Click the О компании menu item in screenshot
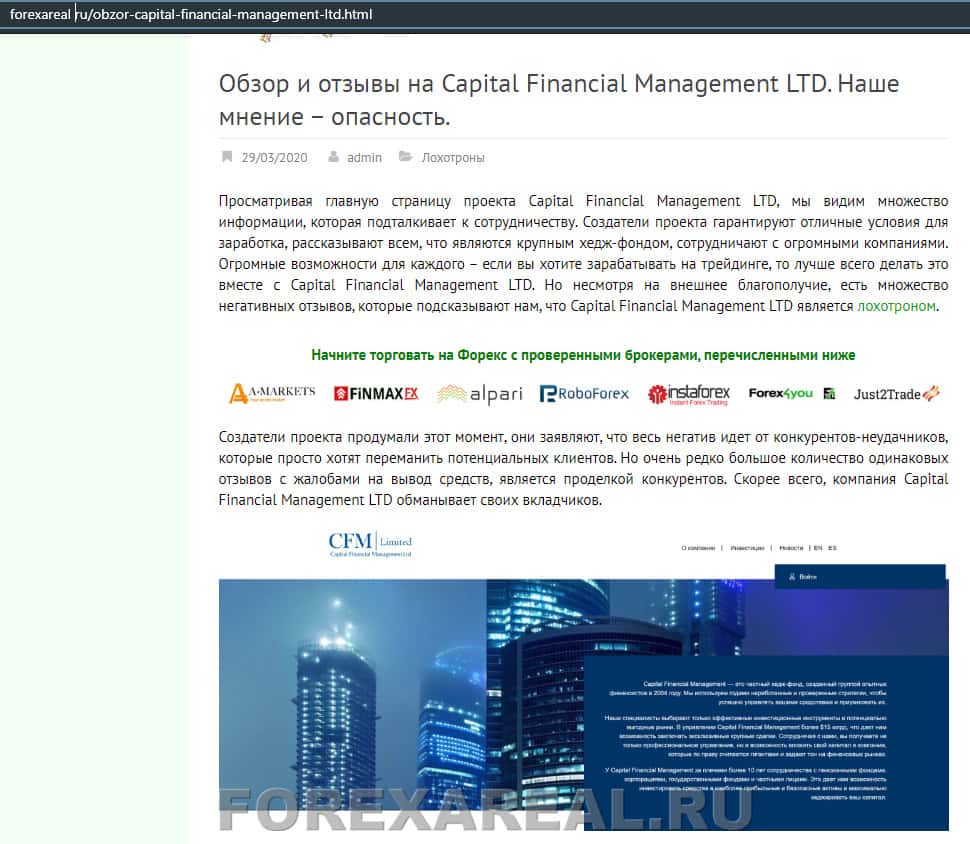Image resolution: width=970 pixels, height=844 pixels. coord(698,548)
